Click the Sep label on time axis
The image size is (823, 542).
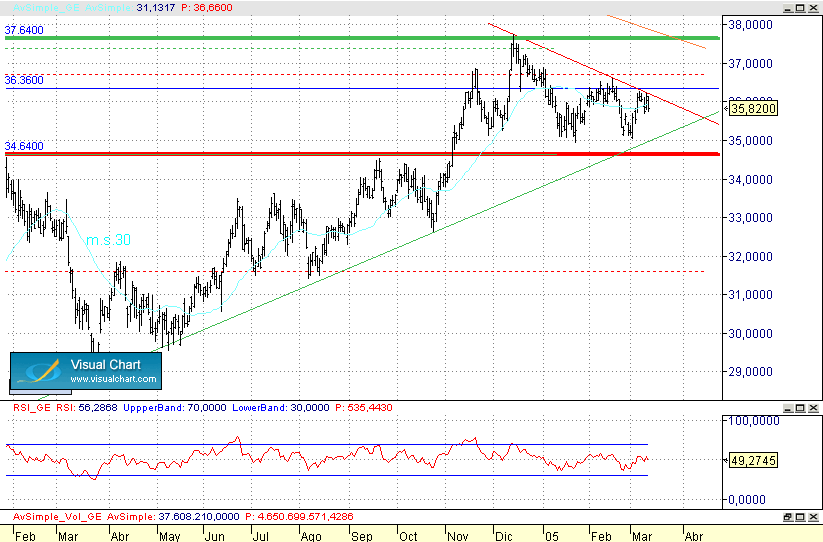[x=361, y=536]
